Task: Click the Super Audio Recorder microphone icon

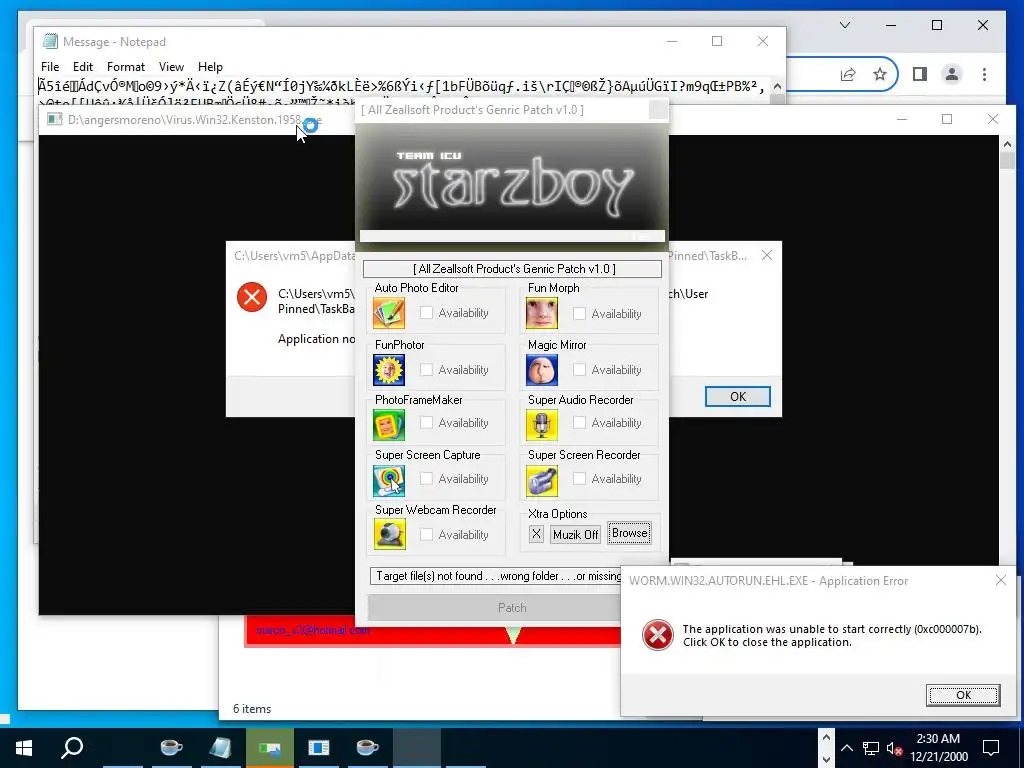Action: 542,425
